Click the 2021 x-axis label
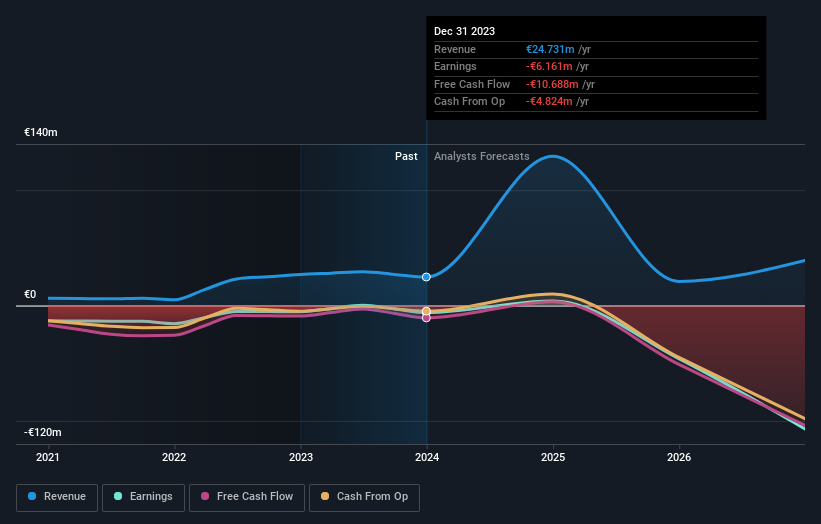The image size is (821, 524). click(48, 458)
